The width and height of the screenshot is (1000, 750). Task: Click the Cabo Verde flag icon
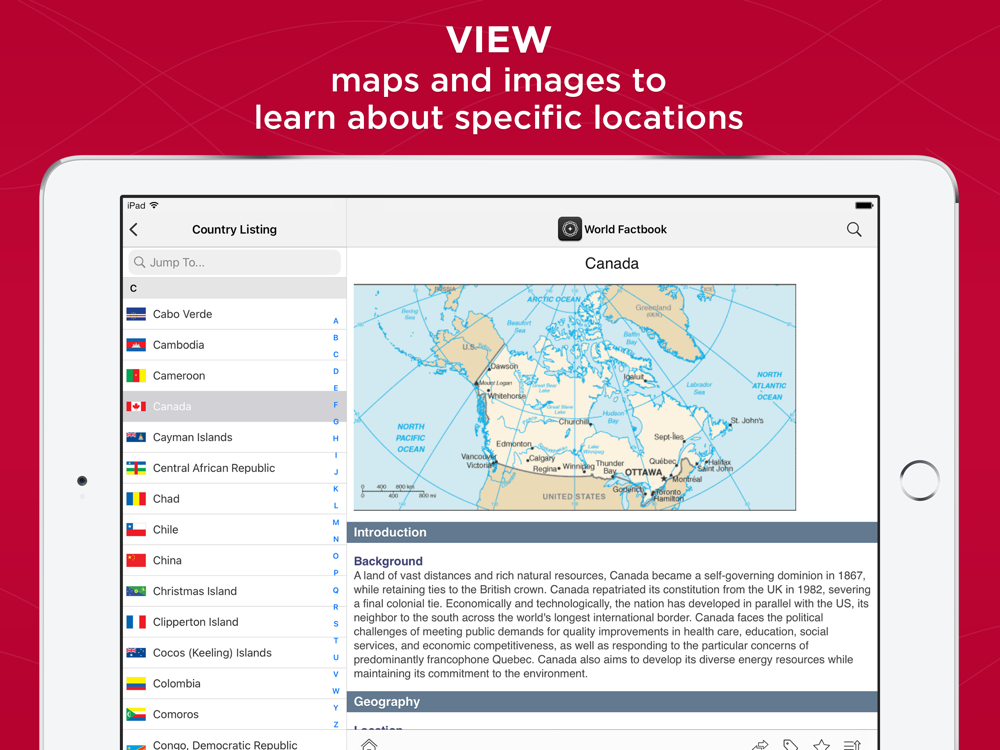[x=136, y=314]
